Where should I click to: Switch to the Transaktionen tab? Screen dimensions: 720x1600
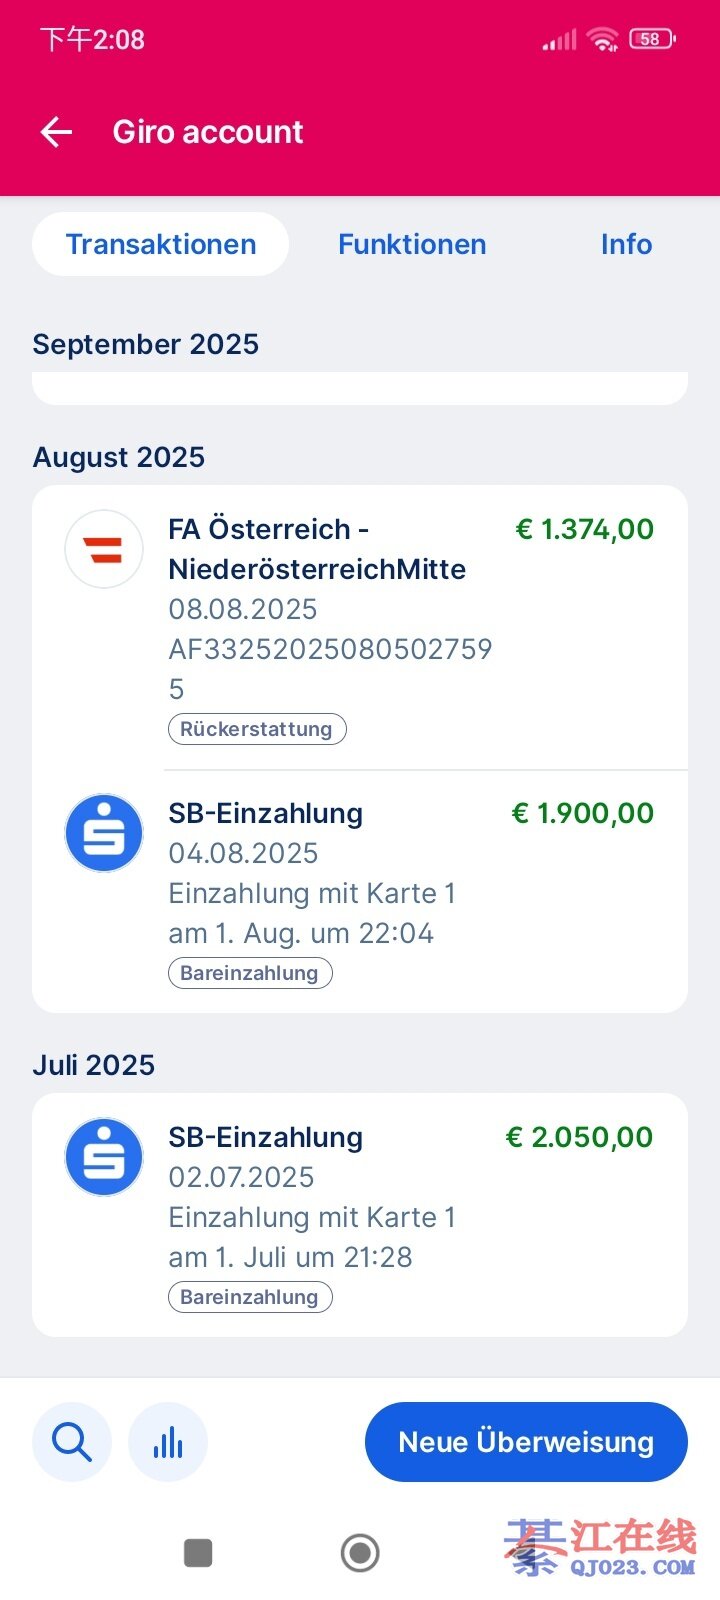click(161, 244)
